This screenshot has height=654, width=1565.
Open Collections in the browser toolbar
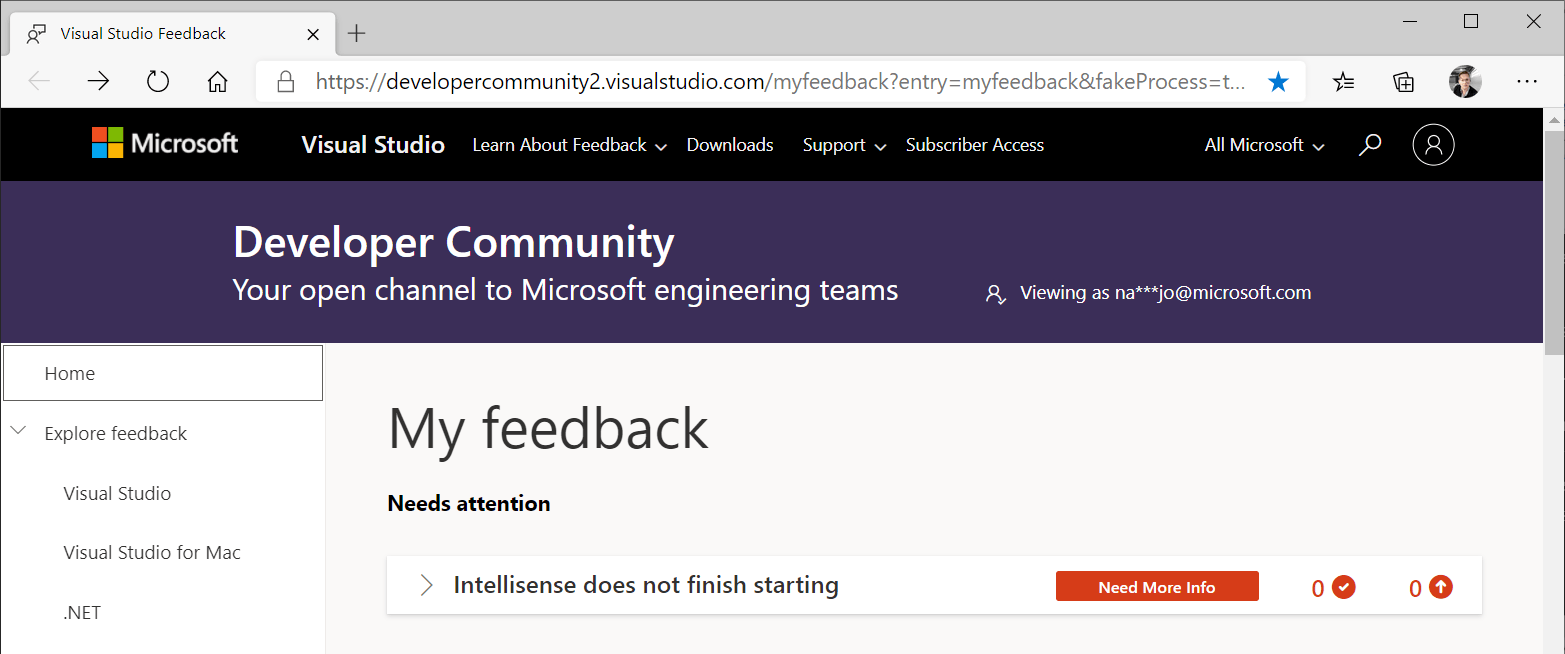pos(1403,81)
